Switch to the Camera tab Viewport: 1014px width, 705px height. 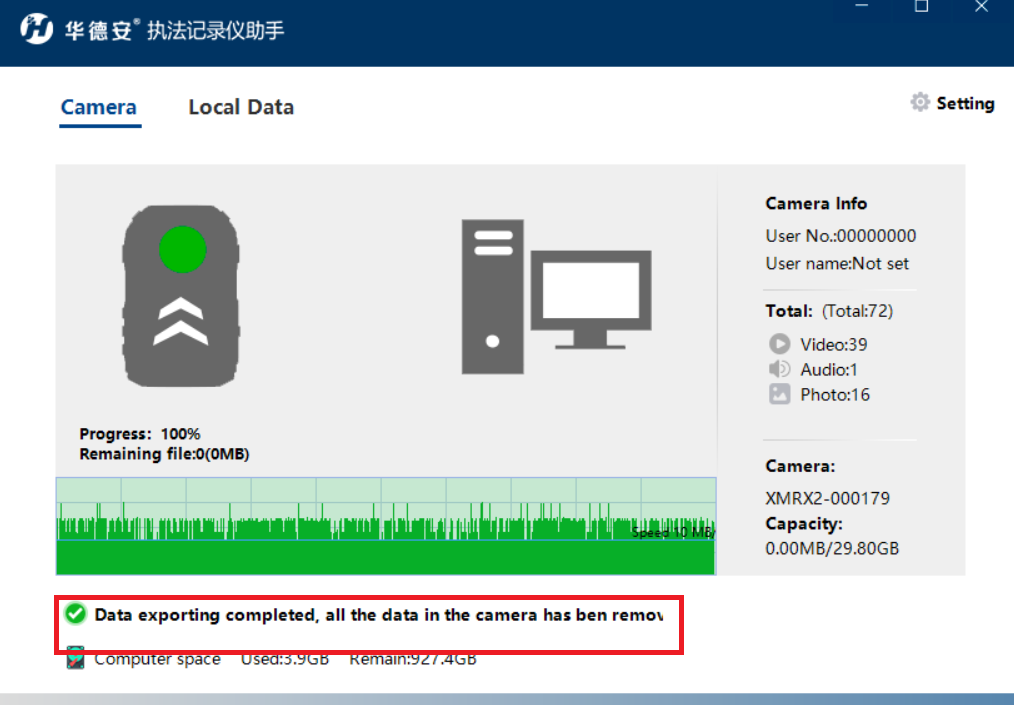(x=99, y=107)
